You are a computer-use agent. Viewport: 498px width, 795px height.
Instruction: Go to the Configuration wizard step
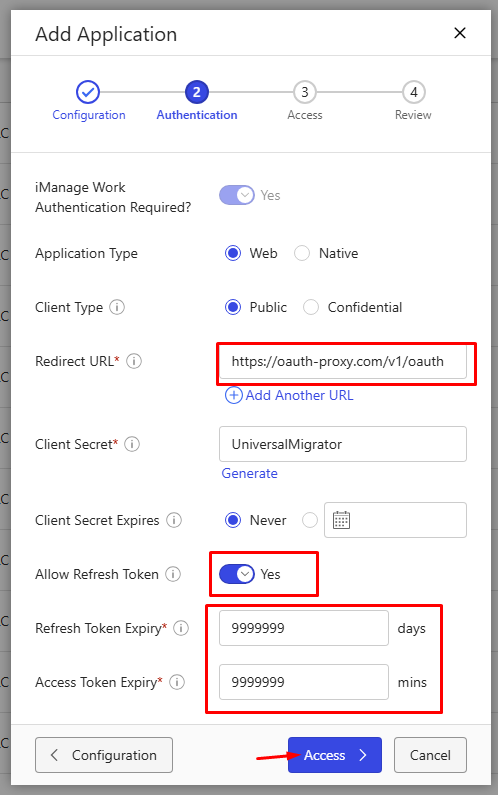pyautogui.click(x=88, y=92)
